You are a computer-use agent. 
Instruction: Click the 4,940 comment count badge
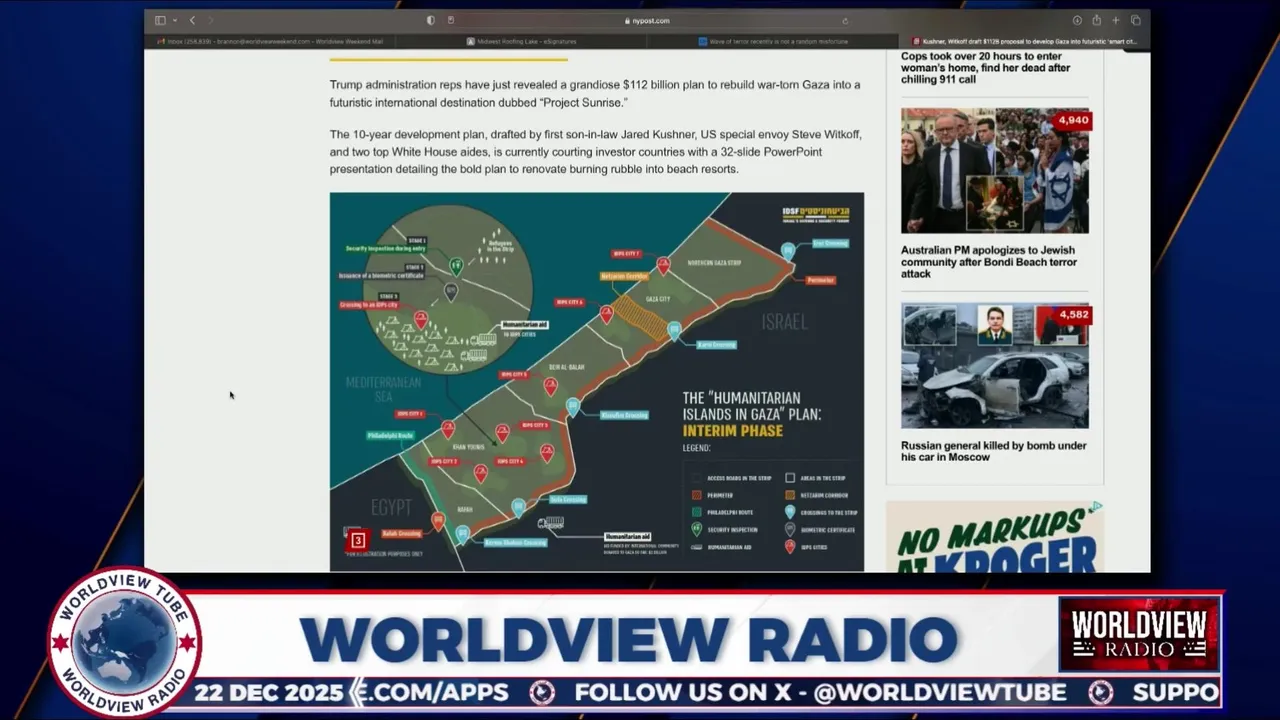[1072, 120]
